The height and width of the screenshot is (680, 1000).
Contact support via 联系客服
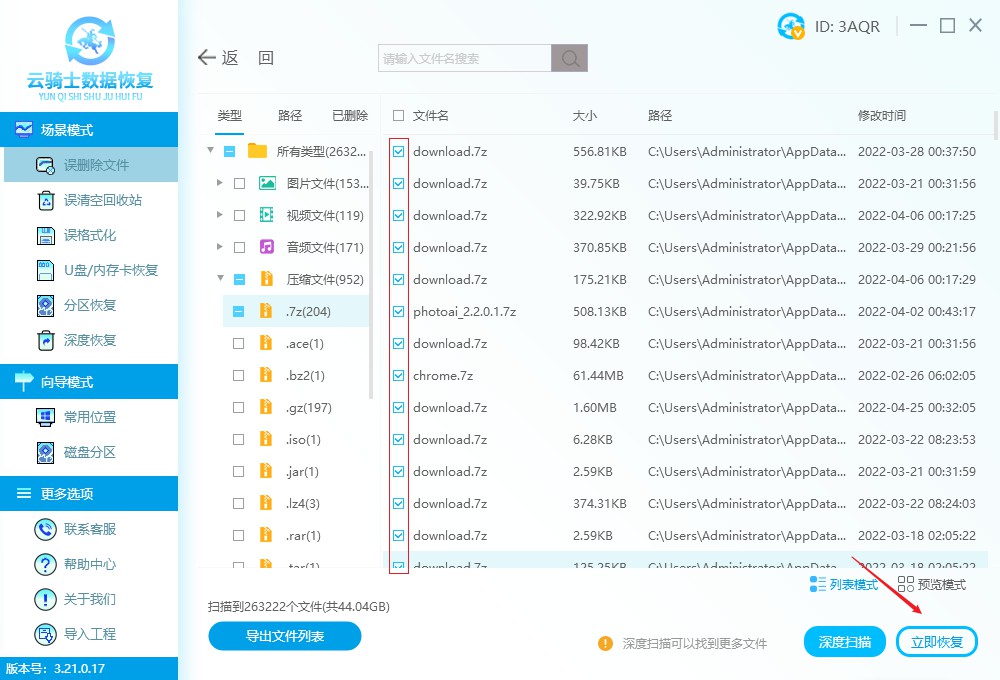click(x=91, y=529)
